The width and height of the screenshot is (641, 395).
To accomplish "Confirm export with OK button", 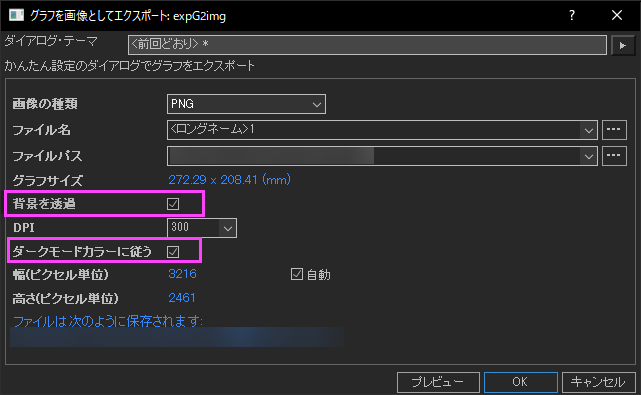I will pos(520,382).
